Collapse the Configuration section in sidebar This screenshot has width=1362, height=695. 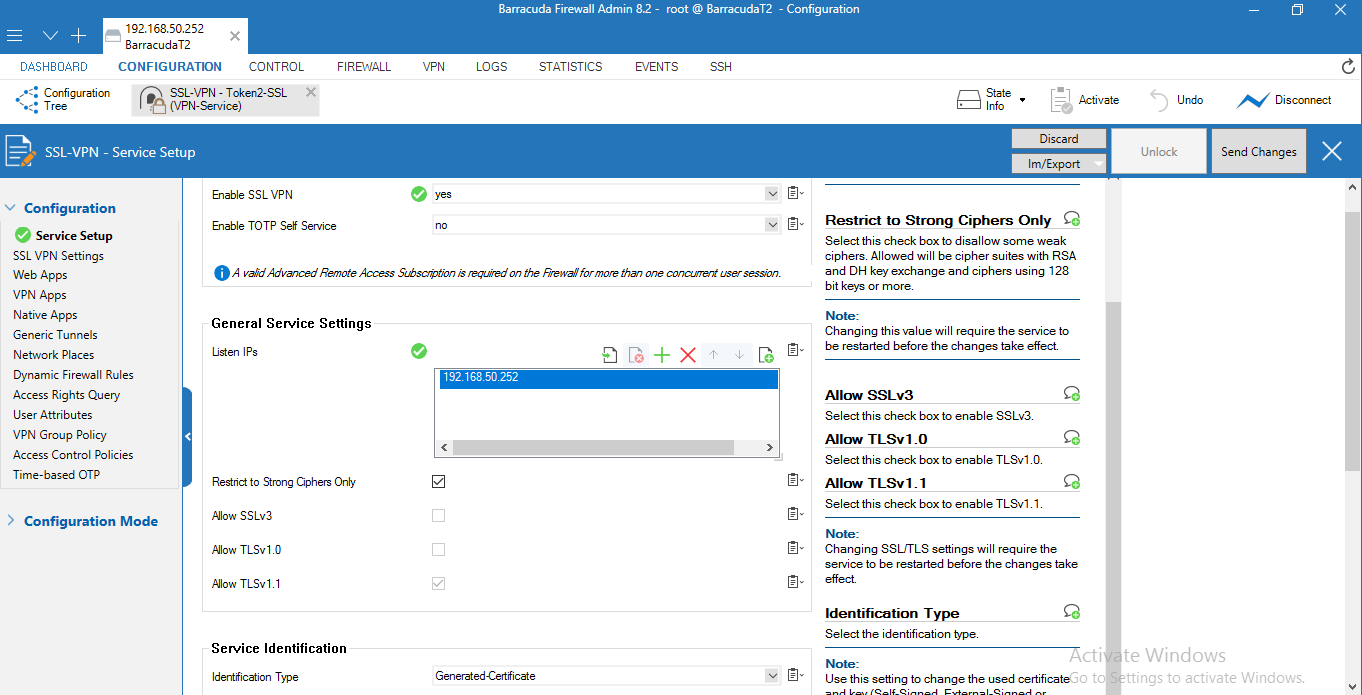tap(11, 208)
